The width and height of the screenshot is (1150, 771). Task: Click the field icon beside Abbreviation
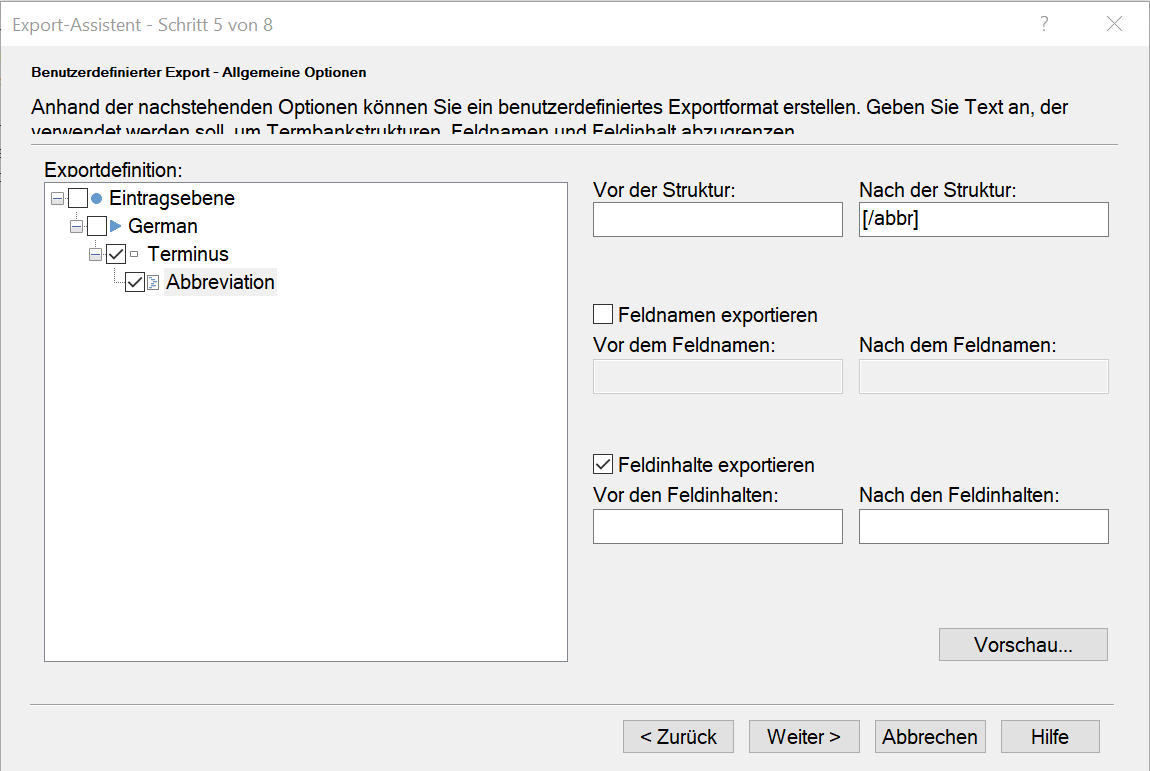click(x=153, y=282)
